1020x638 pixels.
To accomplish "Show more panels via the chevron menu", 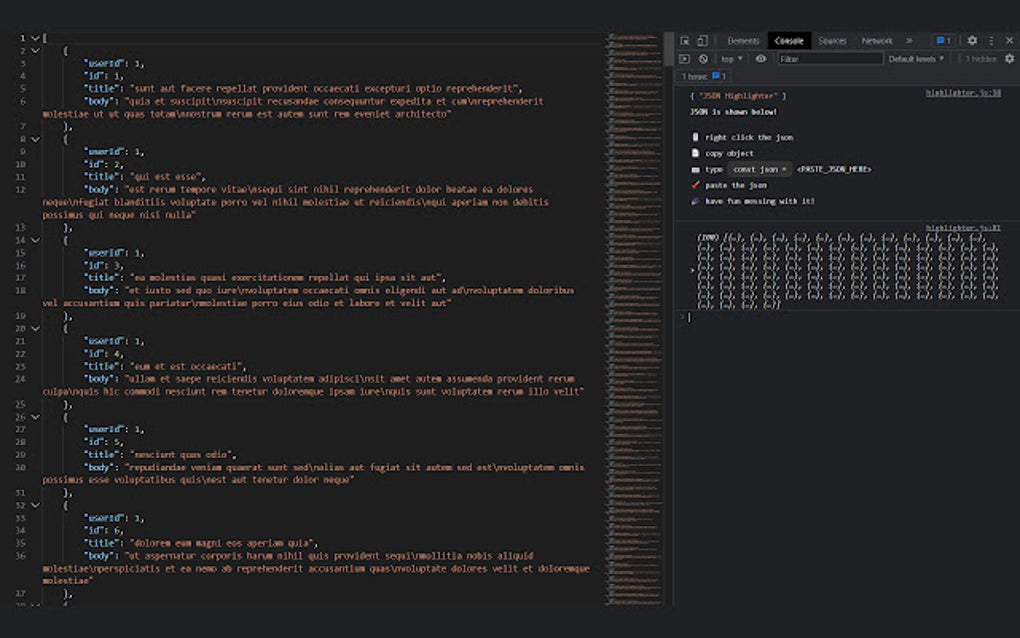I will 908,40.
